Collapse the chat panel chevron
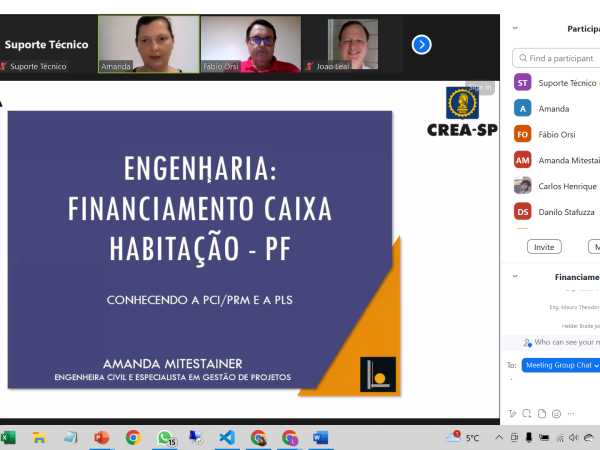 [x=515, y=276]
